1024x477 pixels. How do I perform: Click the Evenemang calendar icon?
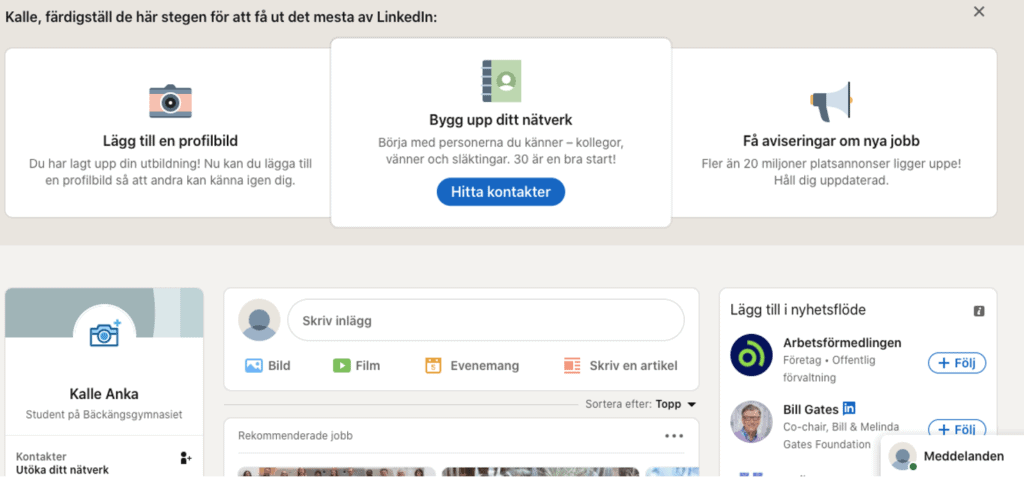click(x=434, y=365)
